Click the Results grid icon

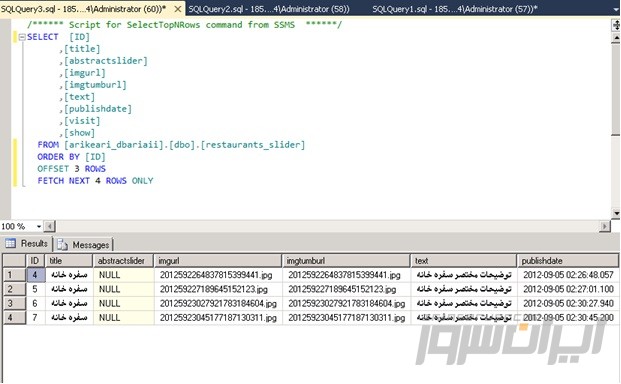click(11, 243)
